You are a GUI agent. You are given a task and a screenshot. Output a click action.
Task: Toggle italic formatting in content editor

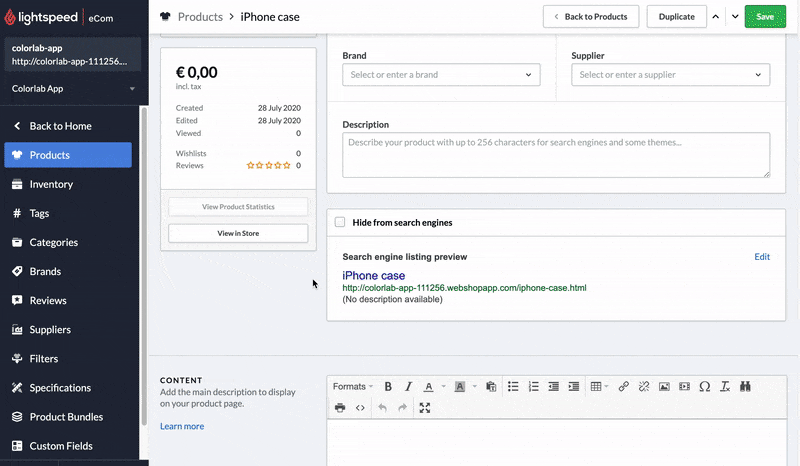tap(408, 386)
